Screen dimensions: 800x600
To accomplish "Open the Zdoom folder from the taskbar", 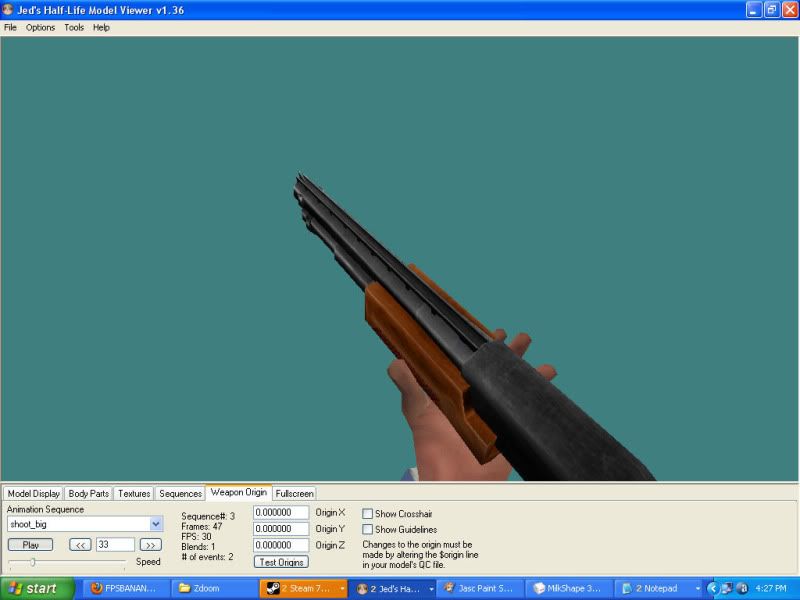I will click(214, 588).
